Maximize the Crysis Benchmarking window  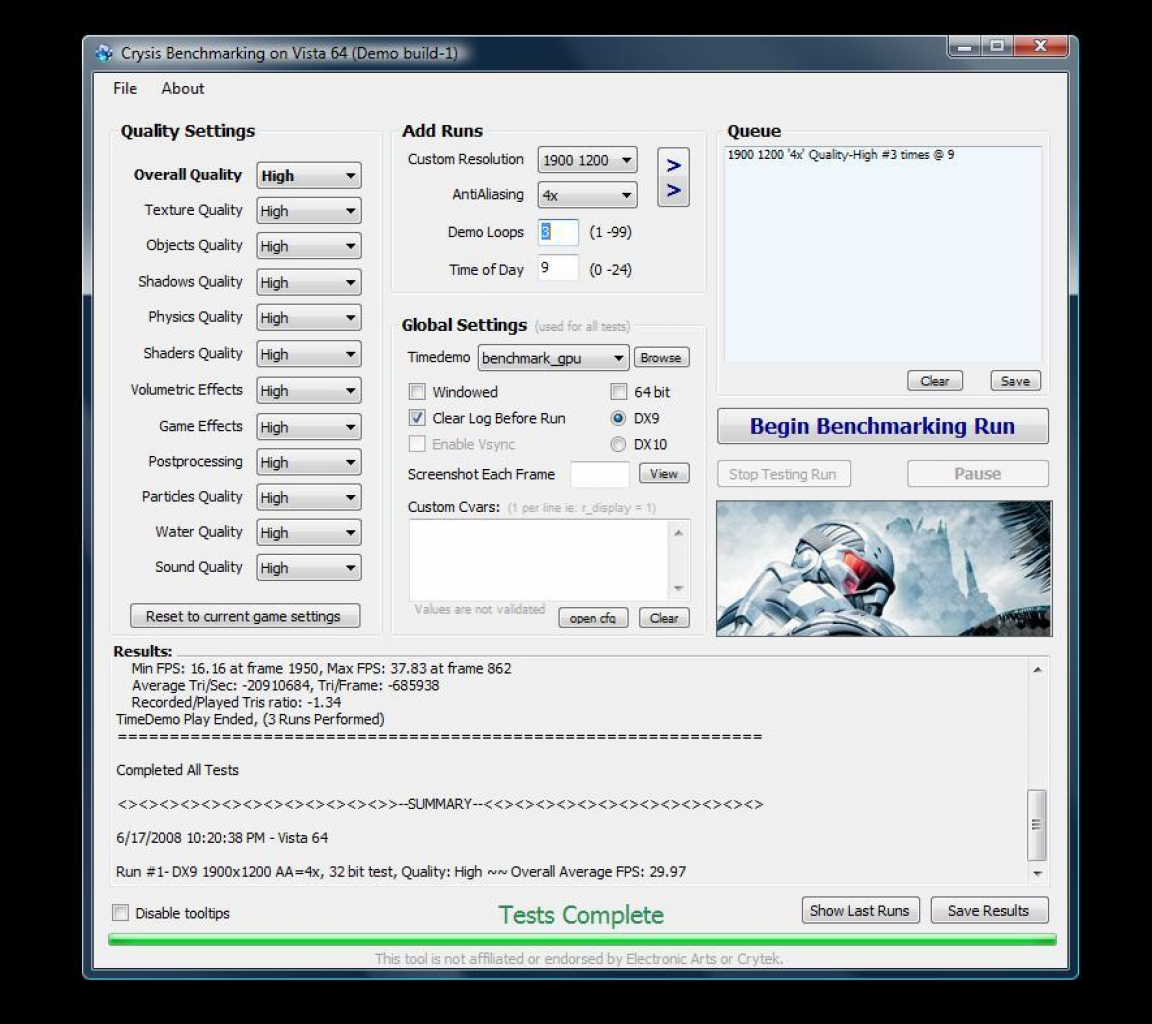tap(997, 46)
